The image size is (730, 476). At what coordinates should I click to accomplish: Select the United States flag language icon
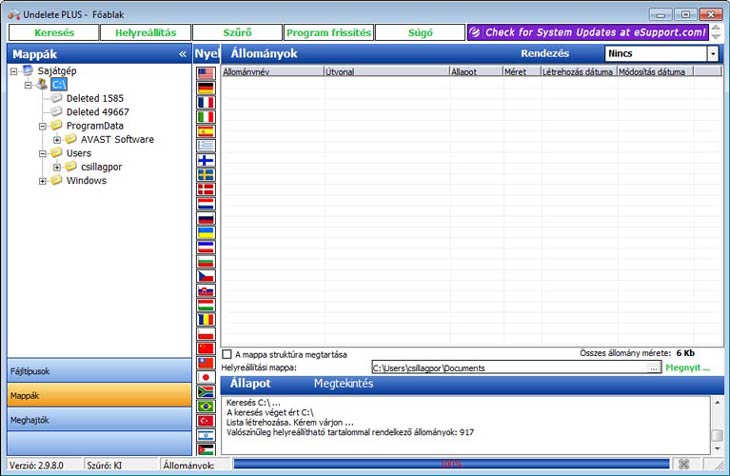coord(205,74)
